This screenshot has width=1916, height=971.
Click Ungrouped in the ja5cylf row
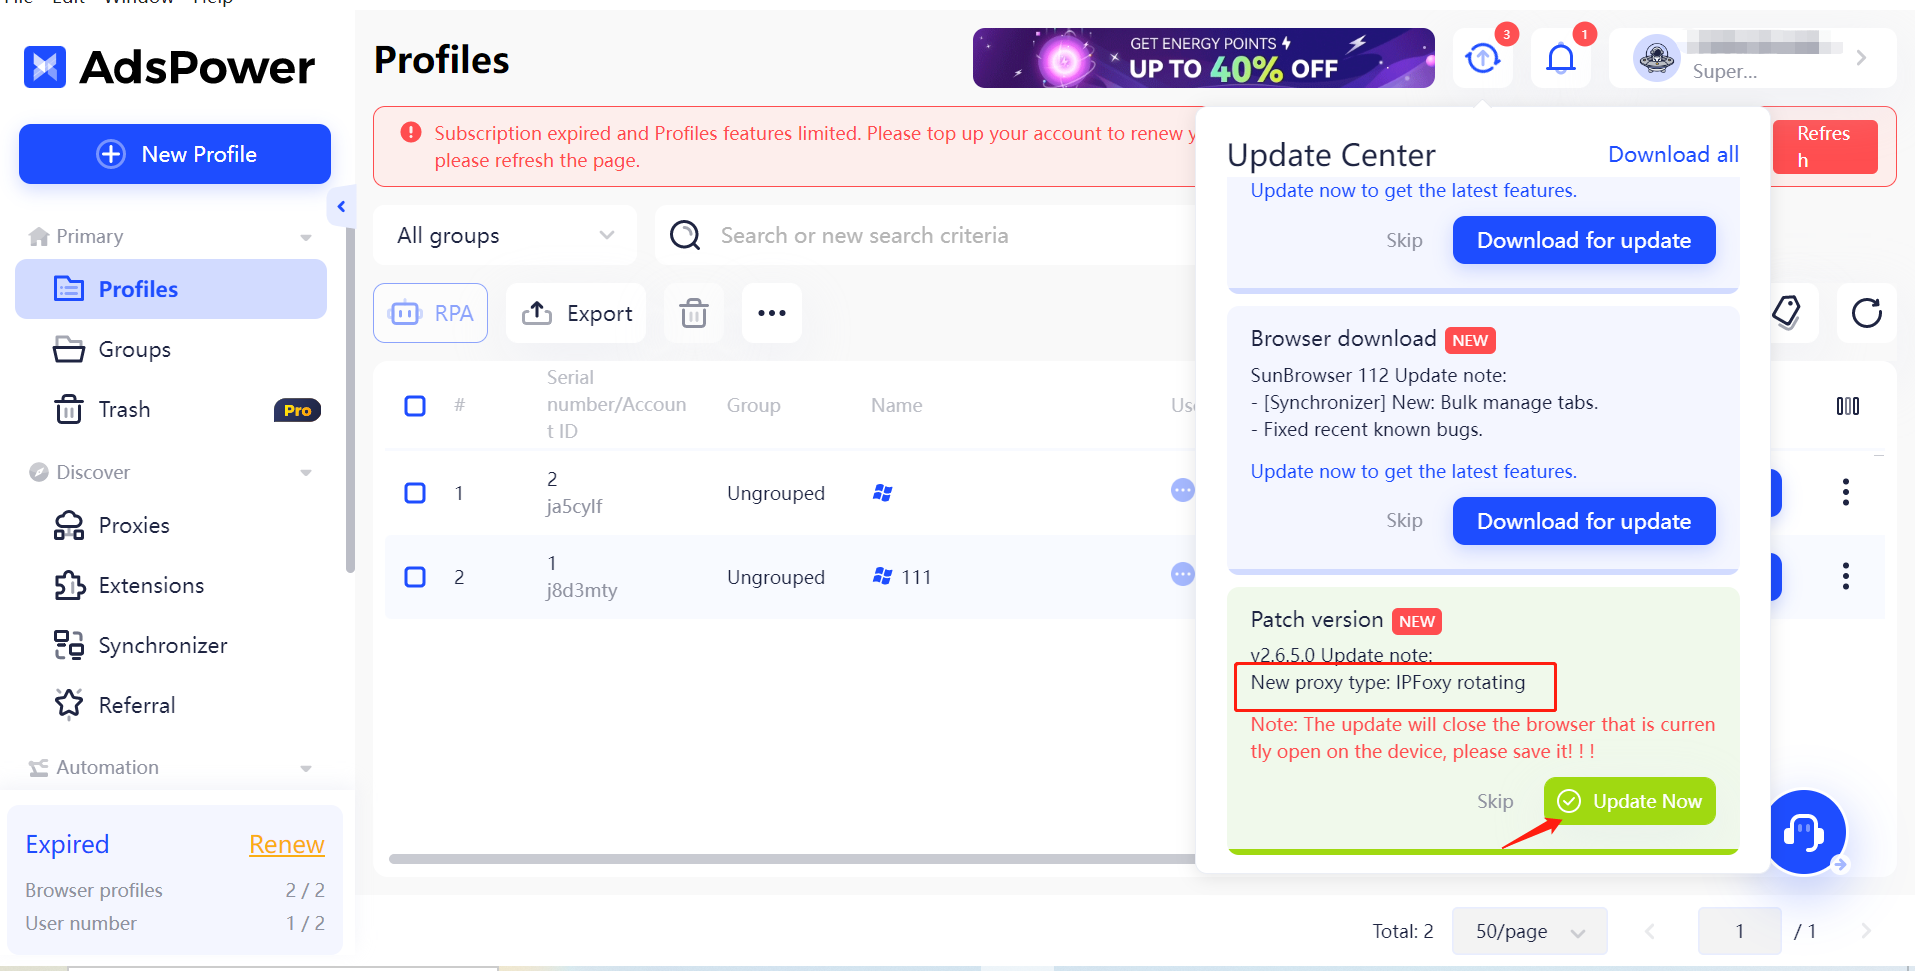[776, 493]
